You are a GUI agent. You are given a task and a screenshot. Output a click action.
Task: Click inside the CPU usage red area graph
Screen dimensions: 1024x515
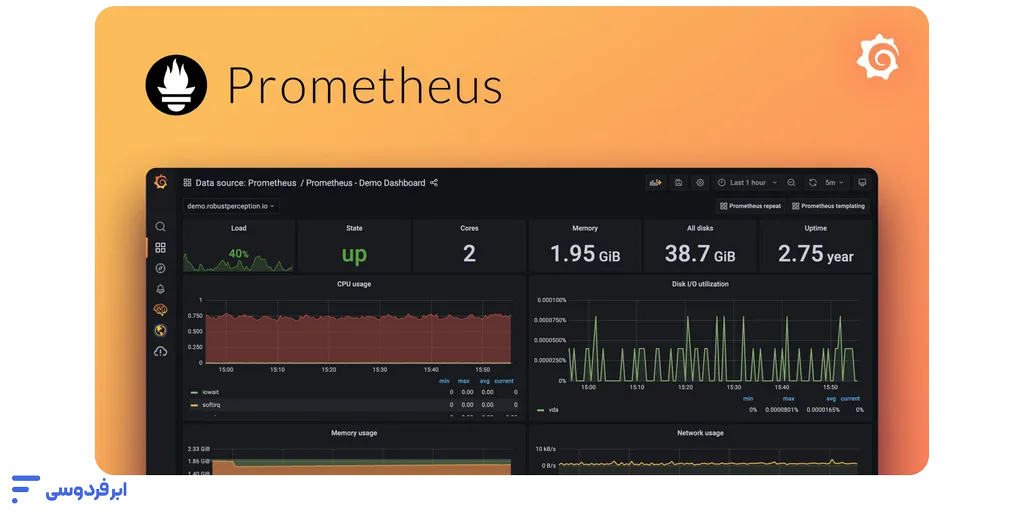click(x=358, y=339)
